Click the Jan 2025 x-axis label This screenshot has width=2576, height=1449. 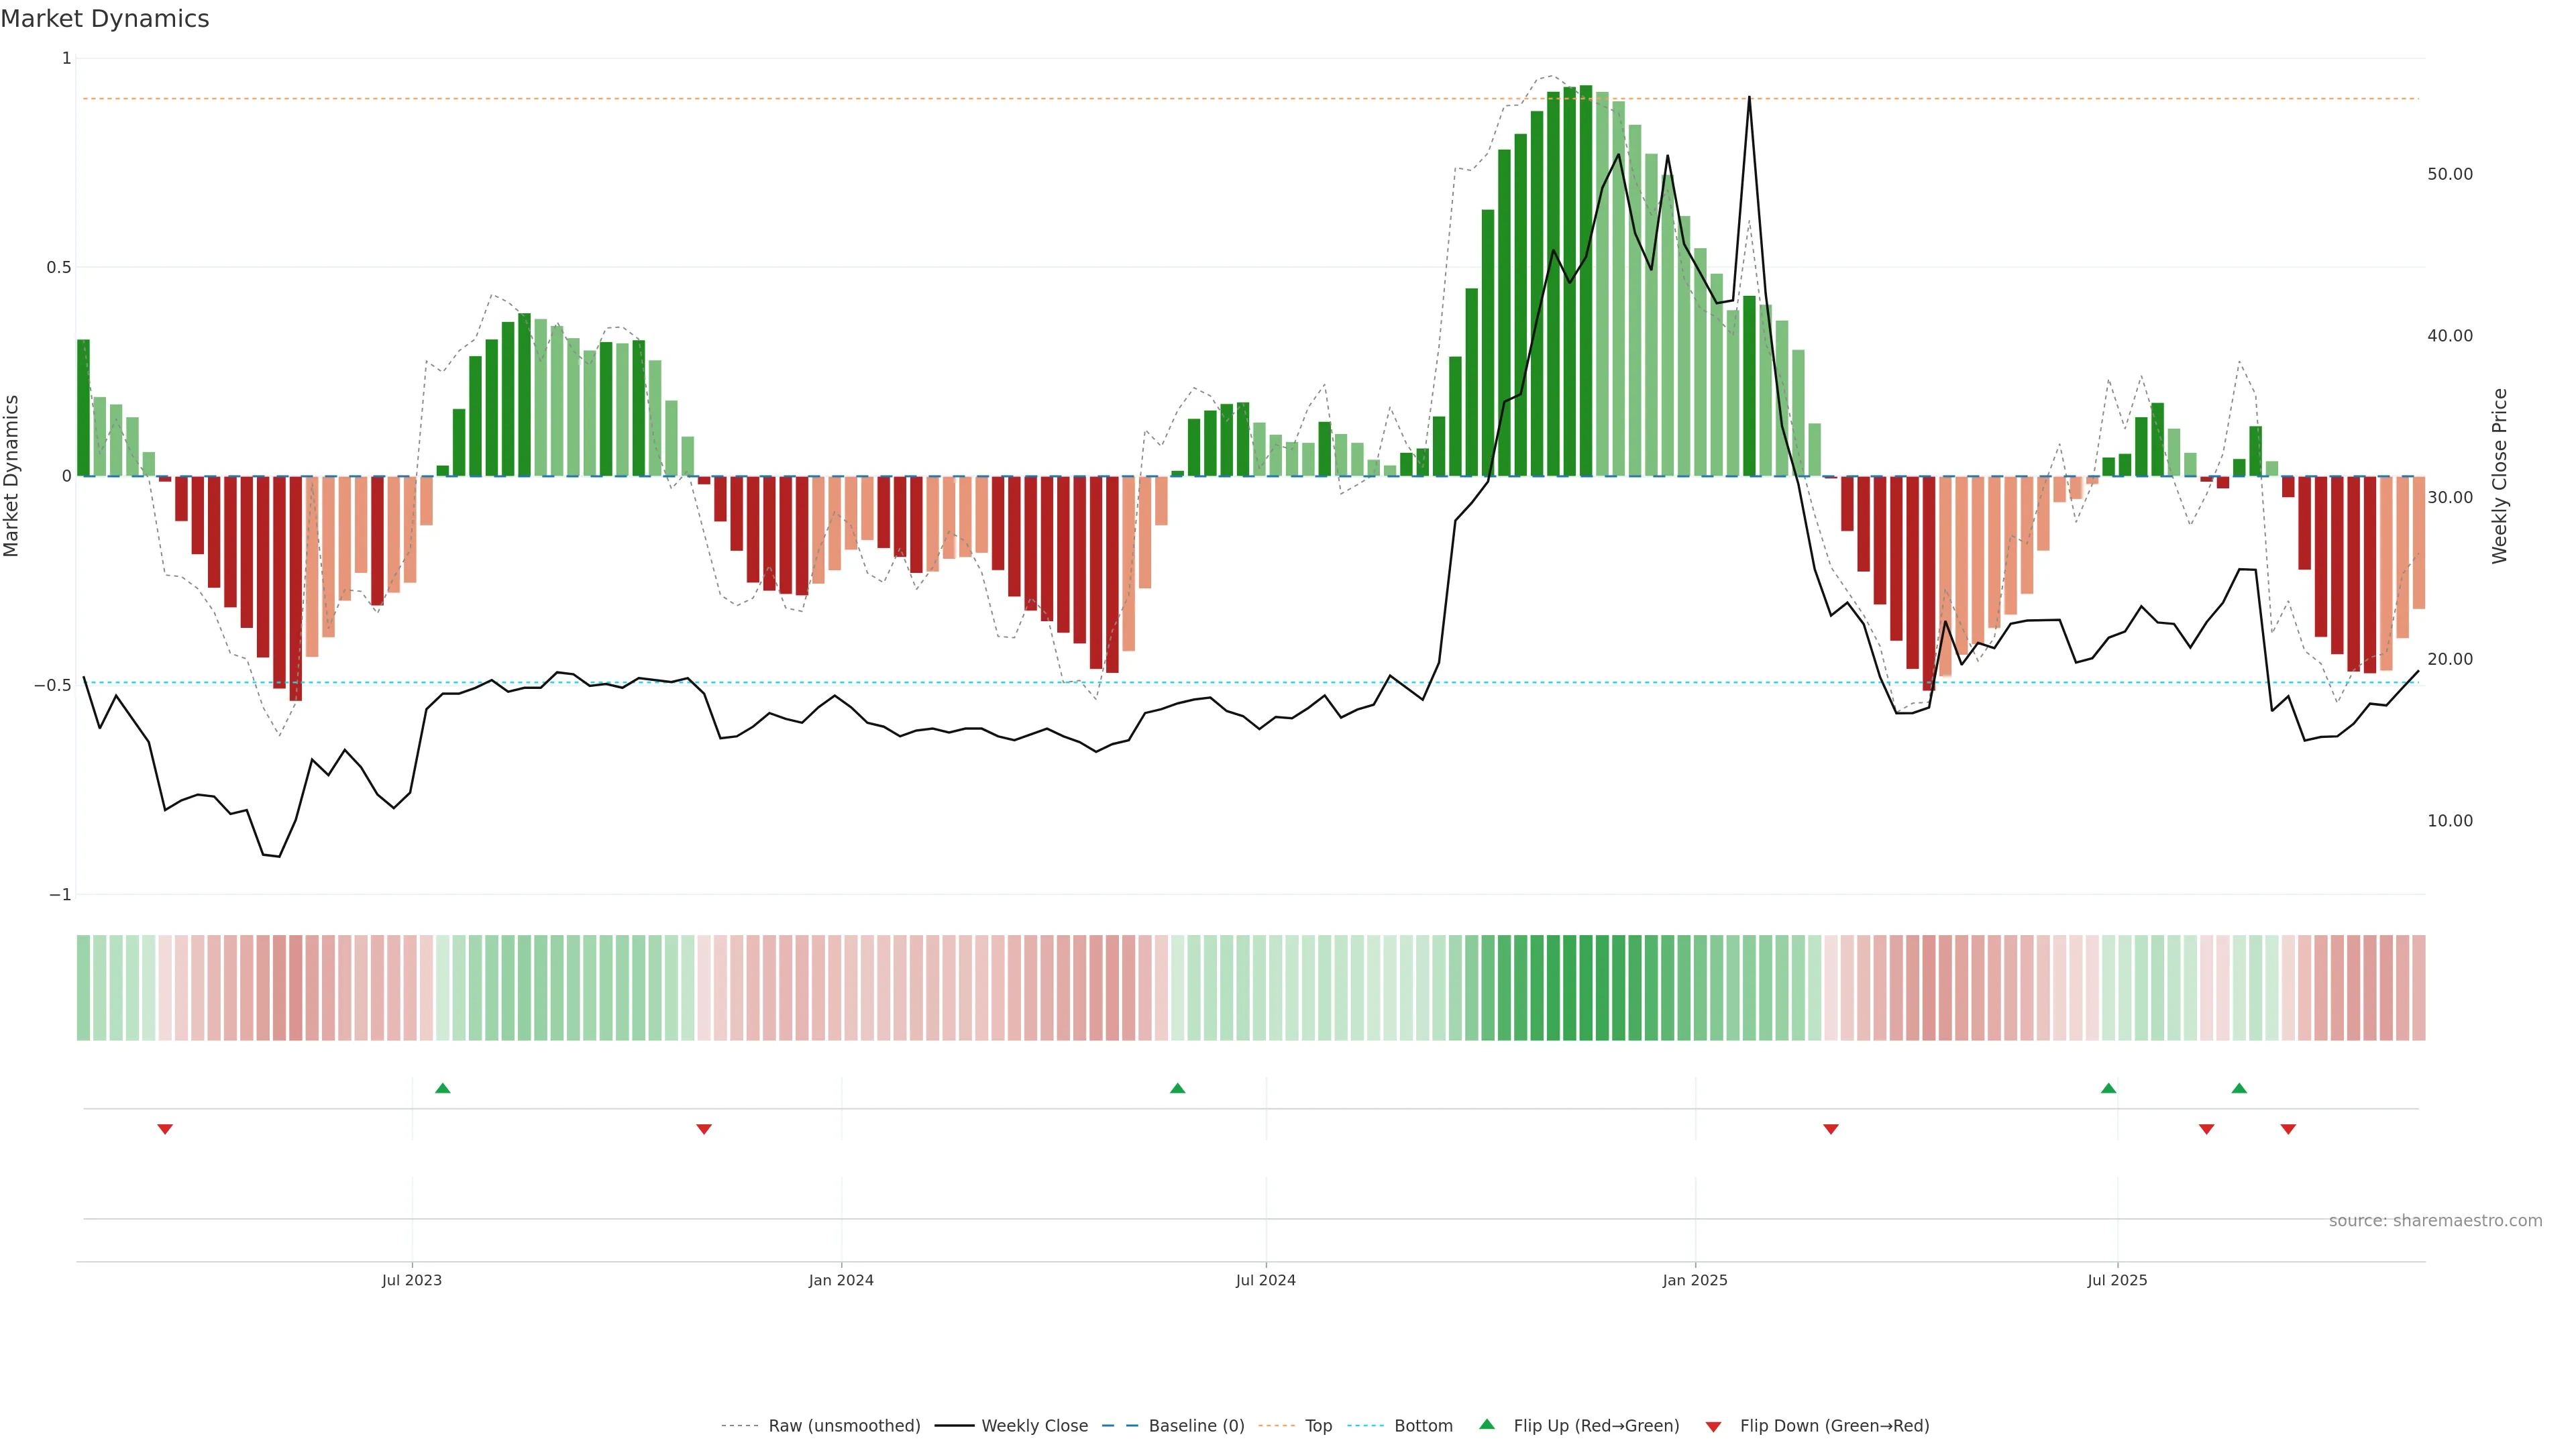(x=1695, y=1280)
